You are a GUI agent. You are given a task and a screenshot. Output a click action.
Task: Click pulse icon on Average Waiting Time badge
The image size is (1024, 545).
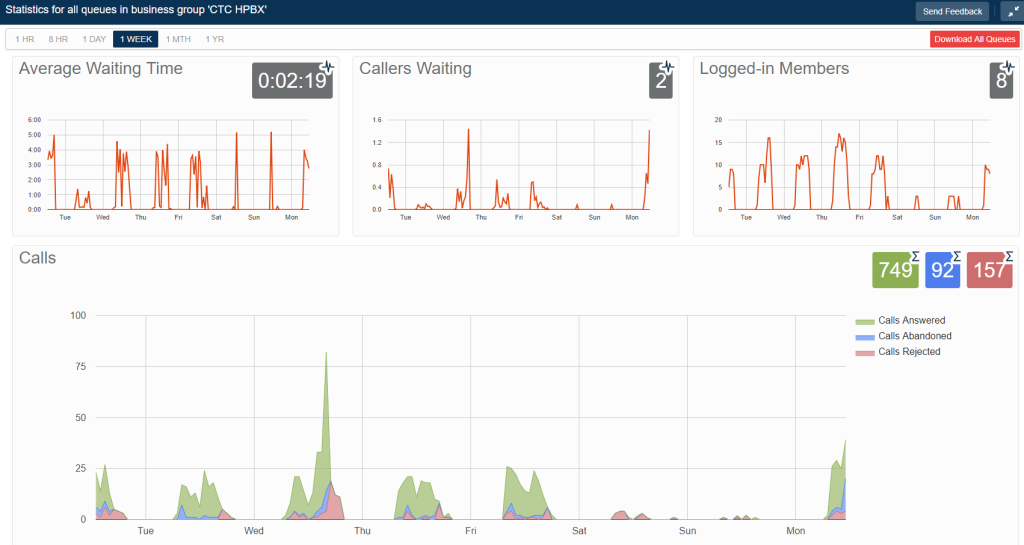(327, 67)
